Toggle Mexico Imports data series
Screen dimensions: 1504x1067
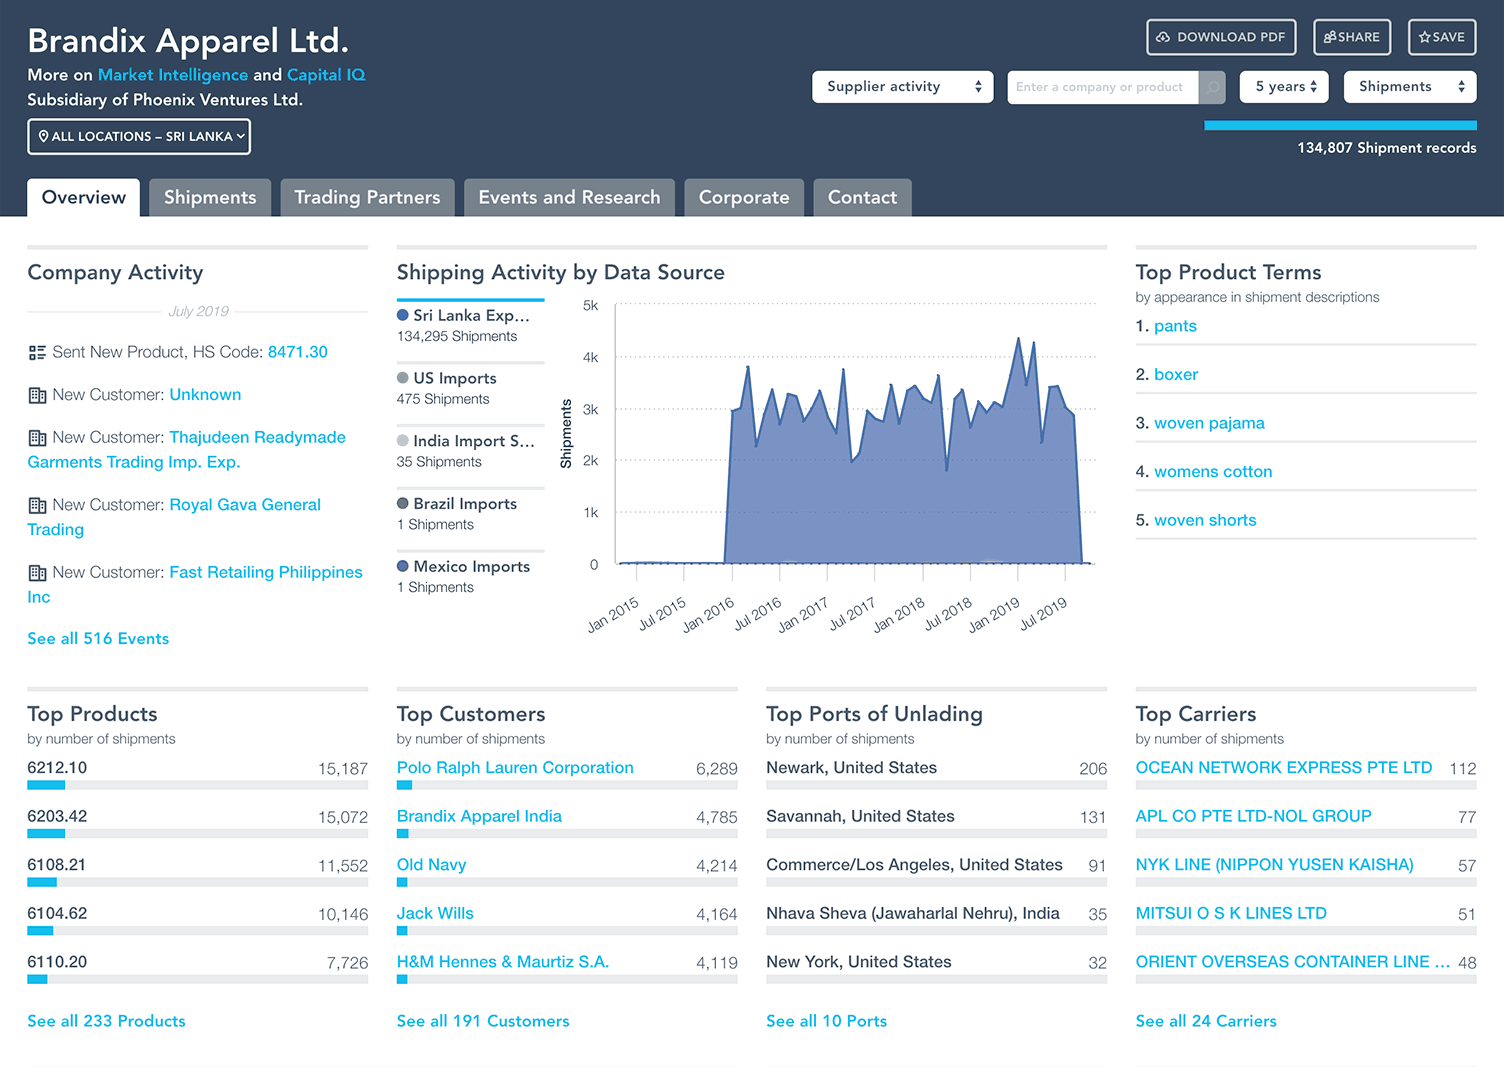click(x=470, y=576)
